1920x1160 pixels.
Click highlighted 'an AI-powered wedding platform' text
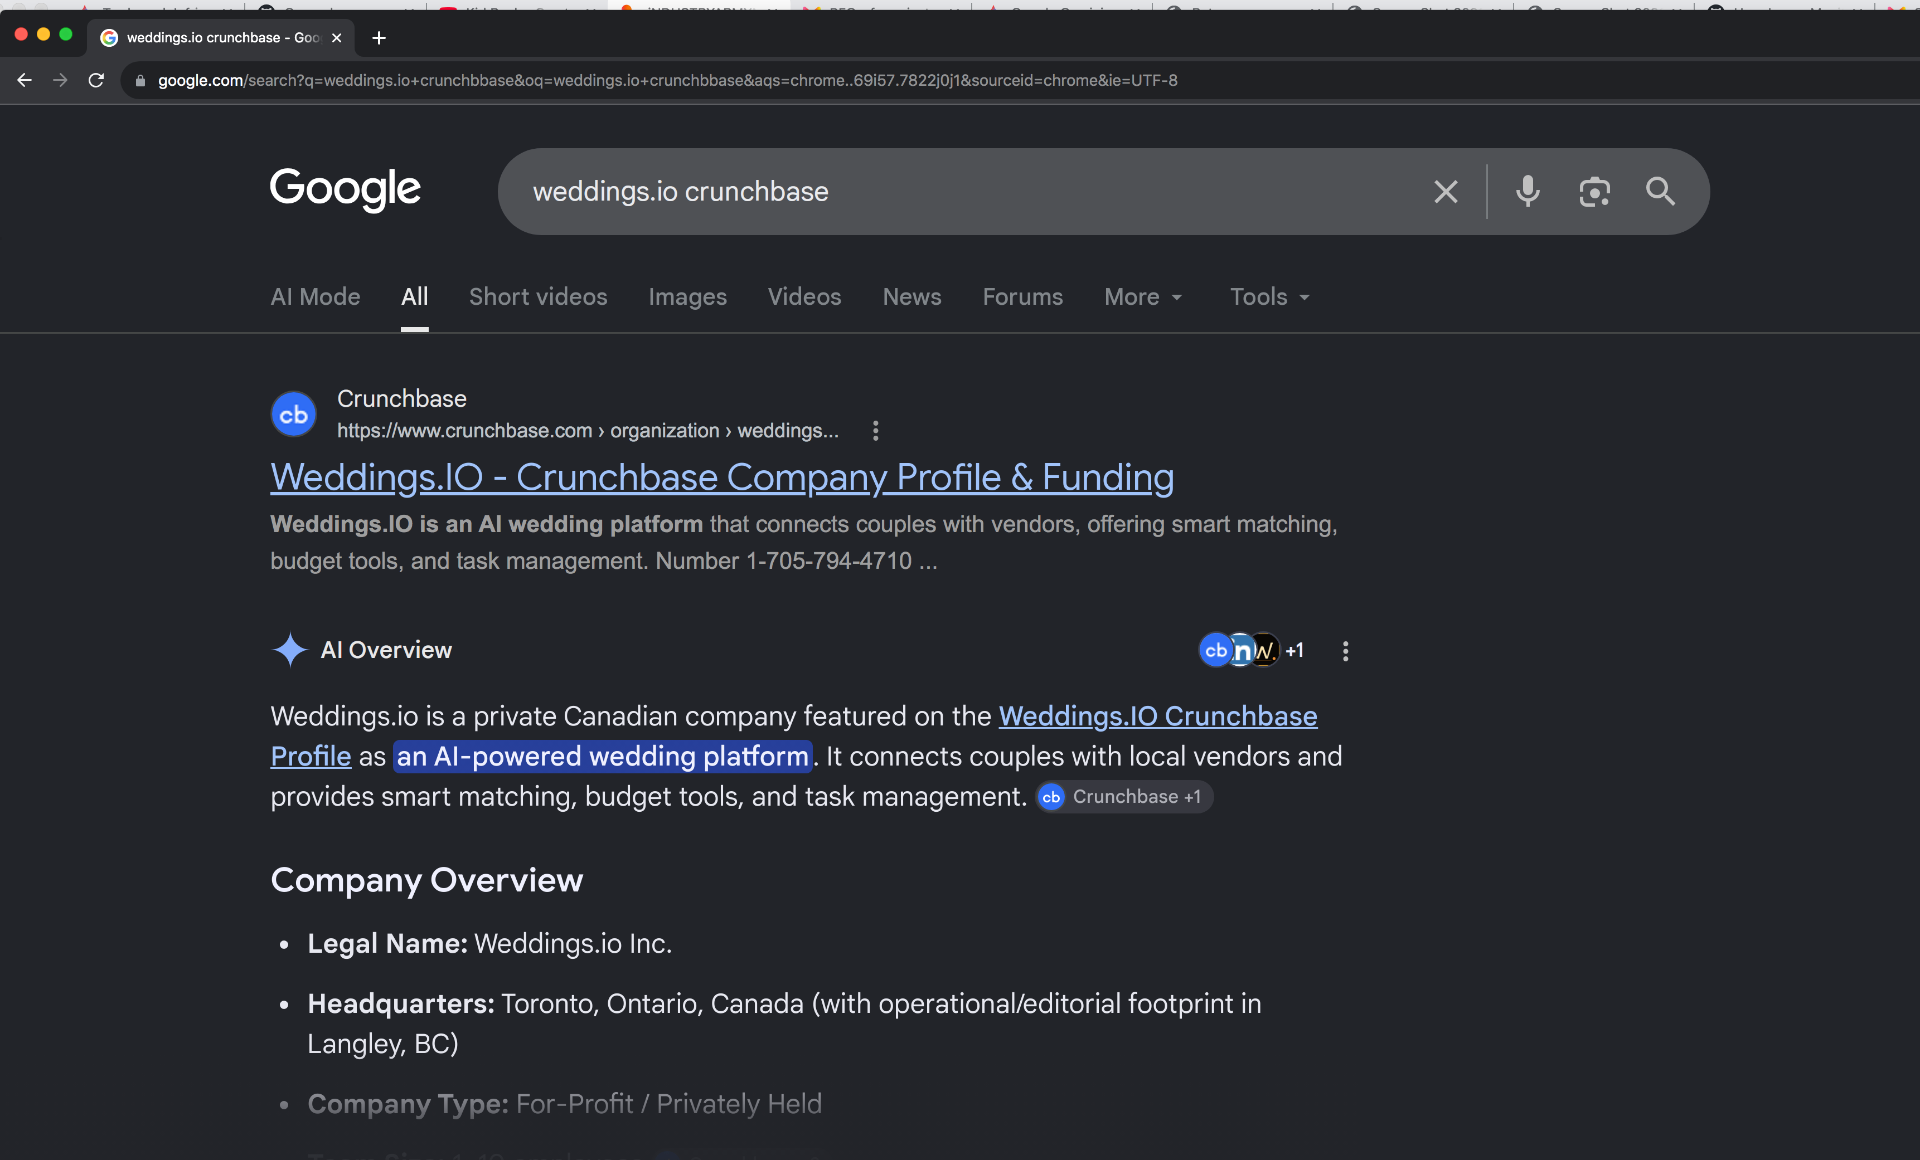(x=603, y=756)
